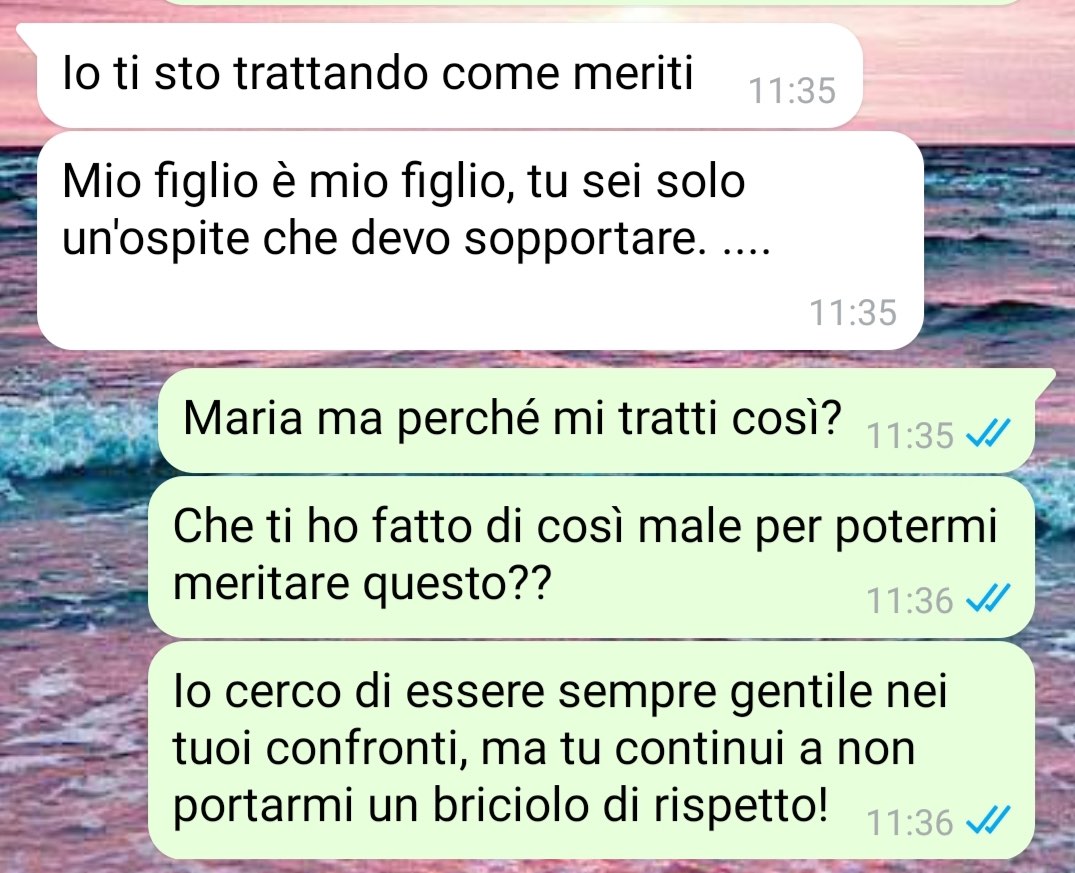Click the word 'rispetto!' in the last message

tap(740, 805)
